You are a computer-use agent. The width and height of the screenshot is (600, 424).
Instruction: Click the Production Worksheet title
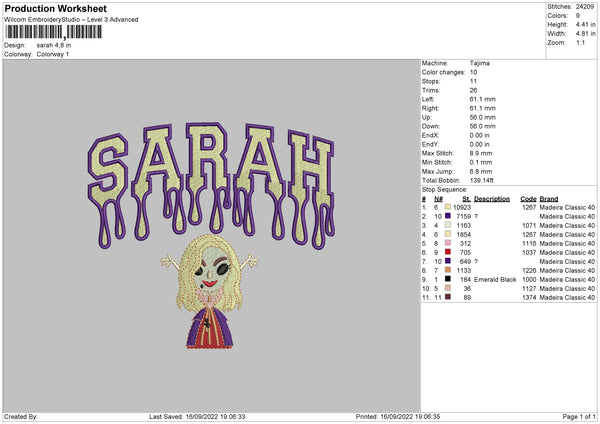point(54,8)
